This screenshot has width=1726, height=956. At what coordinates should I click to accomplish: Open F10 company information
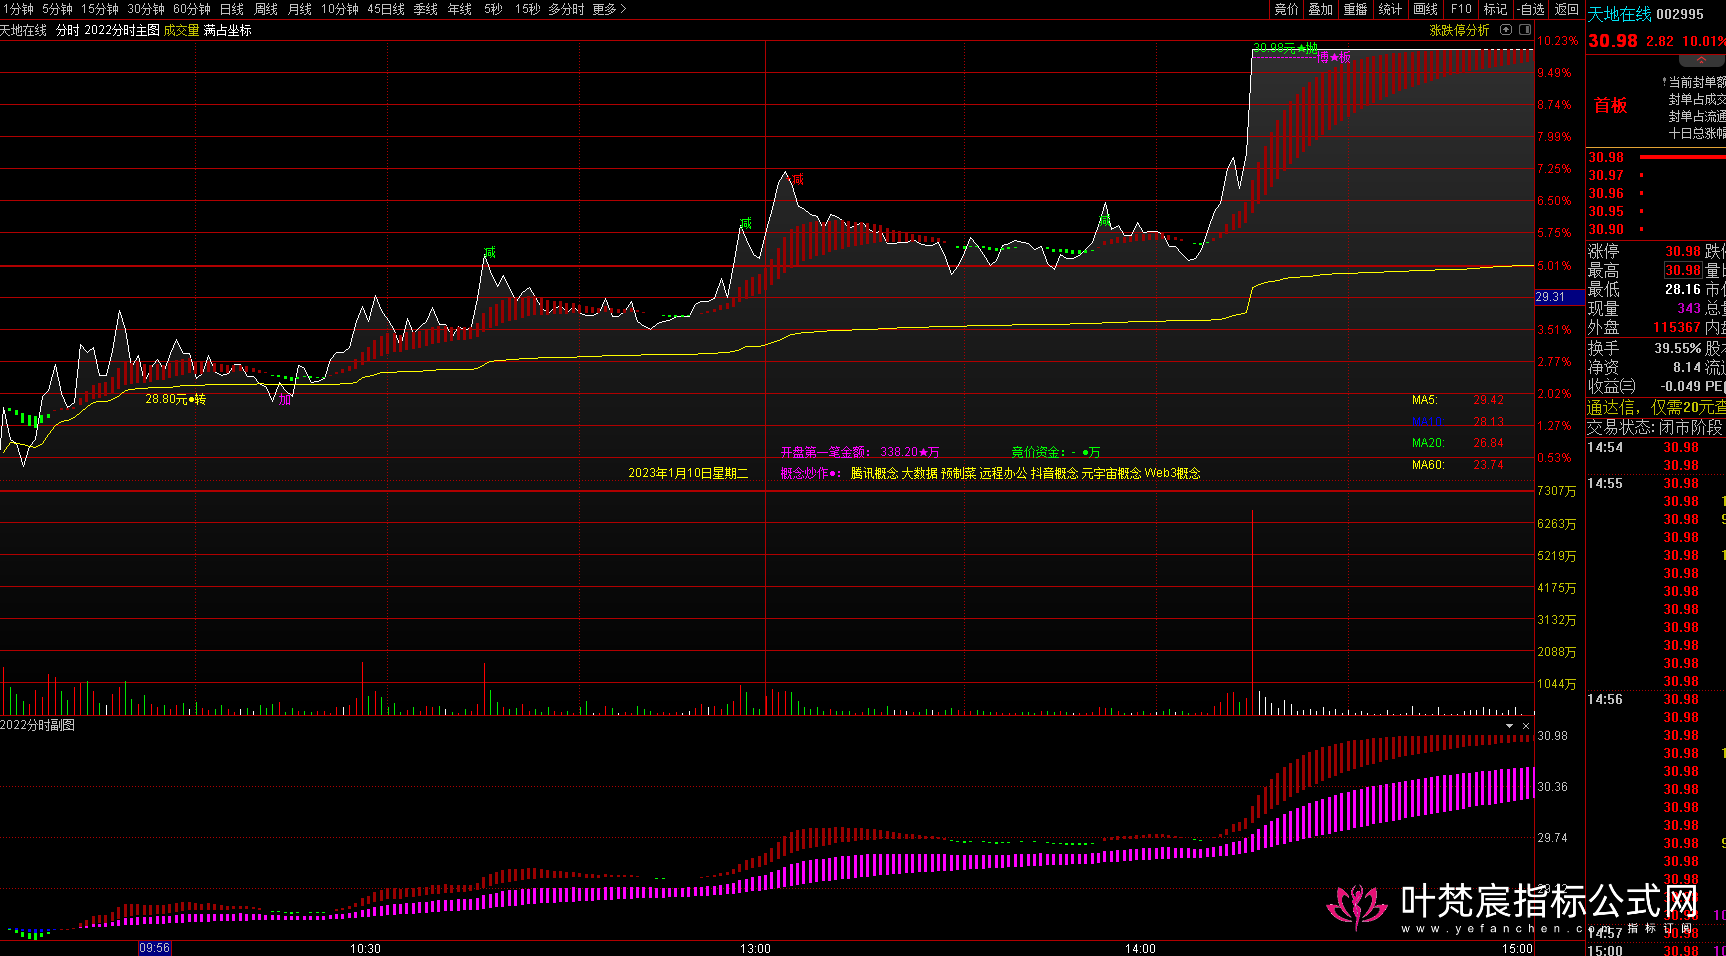click(x=1461, y=9)
